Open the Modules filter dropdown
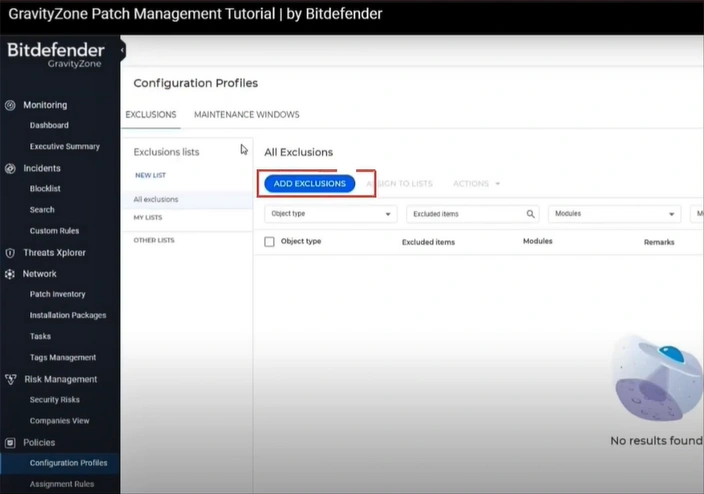Screen dimensions: 704x494 pyautogui.click(x=671, y=214)
